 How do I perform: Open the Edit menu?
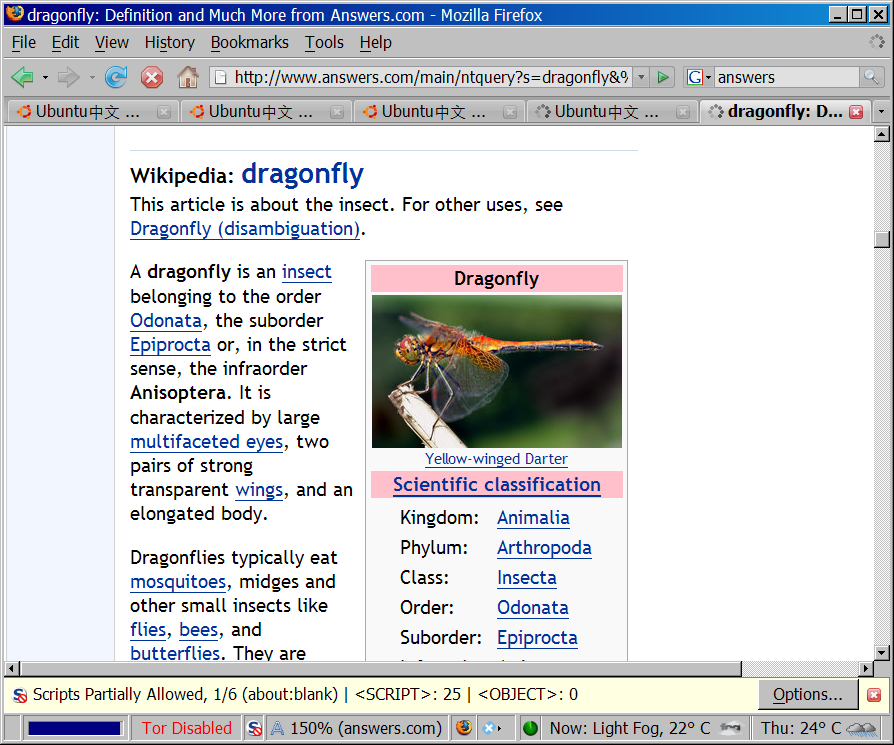pyautogui.click(x=65, y=43)
